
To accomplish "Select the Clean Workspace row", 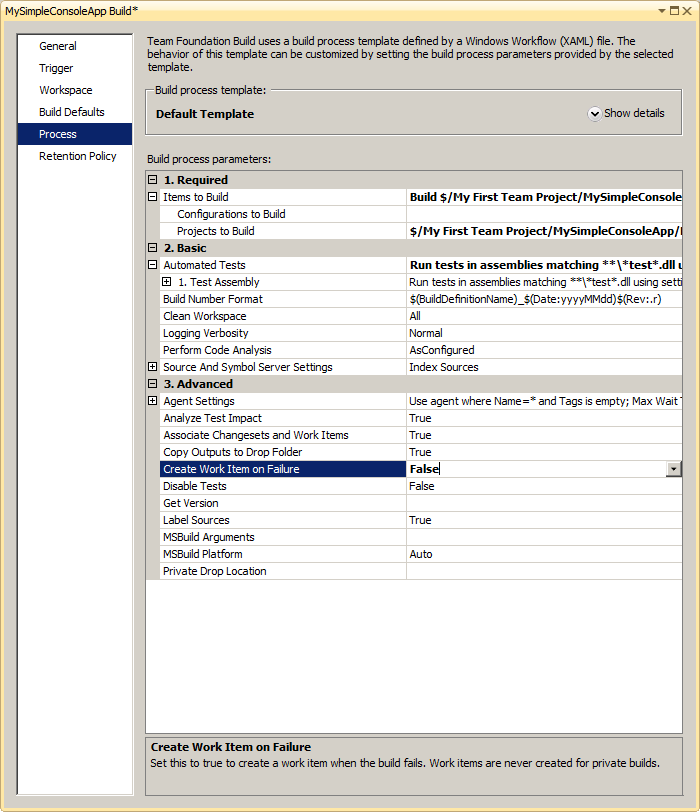I will [283, 316].
